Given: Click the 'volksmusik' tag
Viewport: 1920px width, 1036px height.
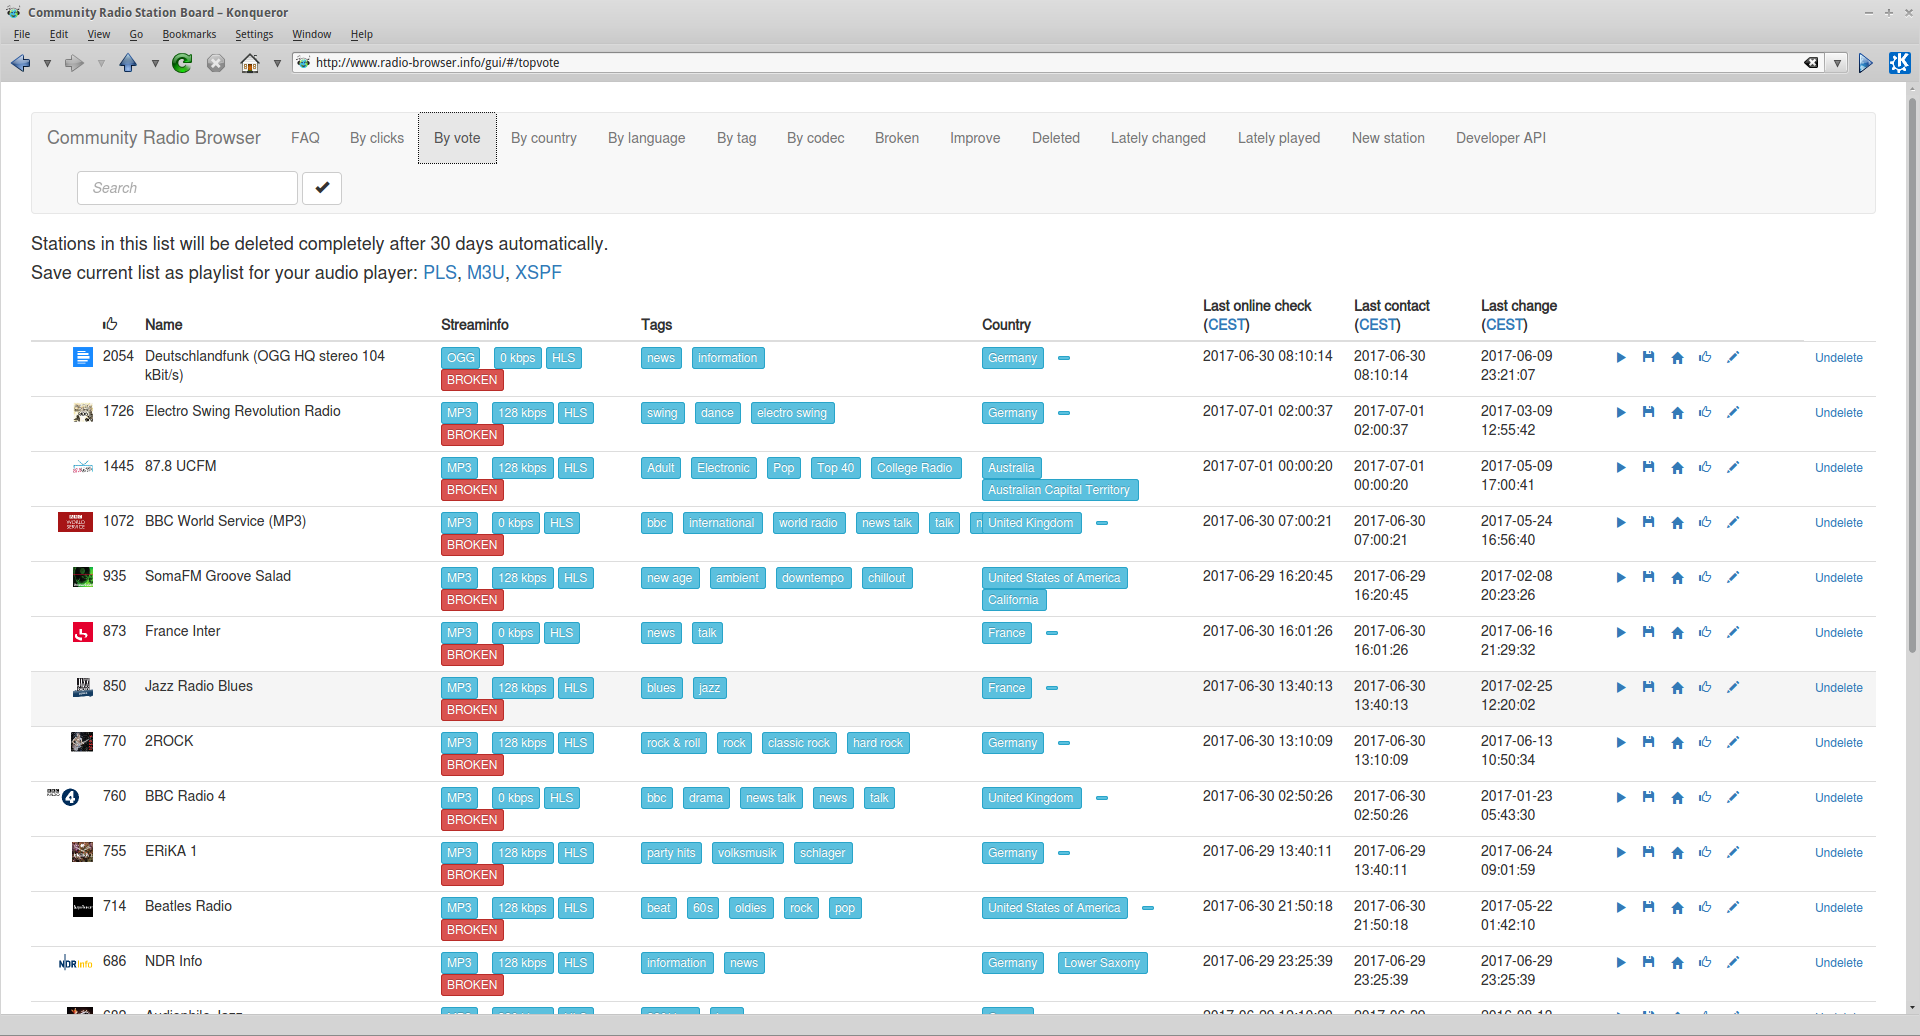Looking at the screenshot, I should pyautogui.click(x=747, y=853).
